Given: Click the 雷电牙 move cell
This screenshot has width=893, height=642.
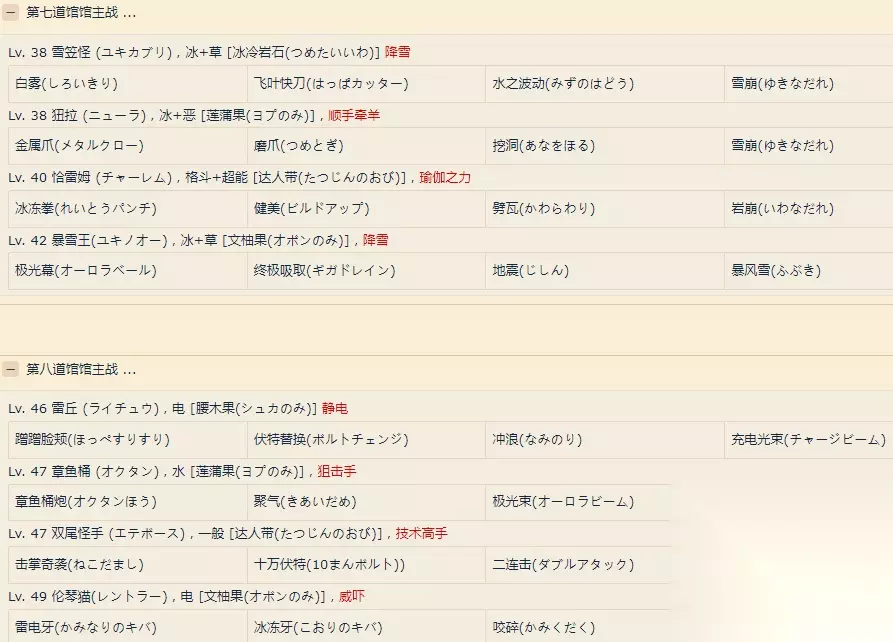Looking at the screenshot, I should tap(128, 626).
